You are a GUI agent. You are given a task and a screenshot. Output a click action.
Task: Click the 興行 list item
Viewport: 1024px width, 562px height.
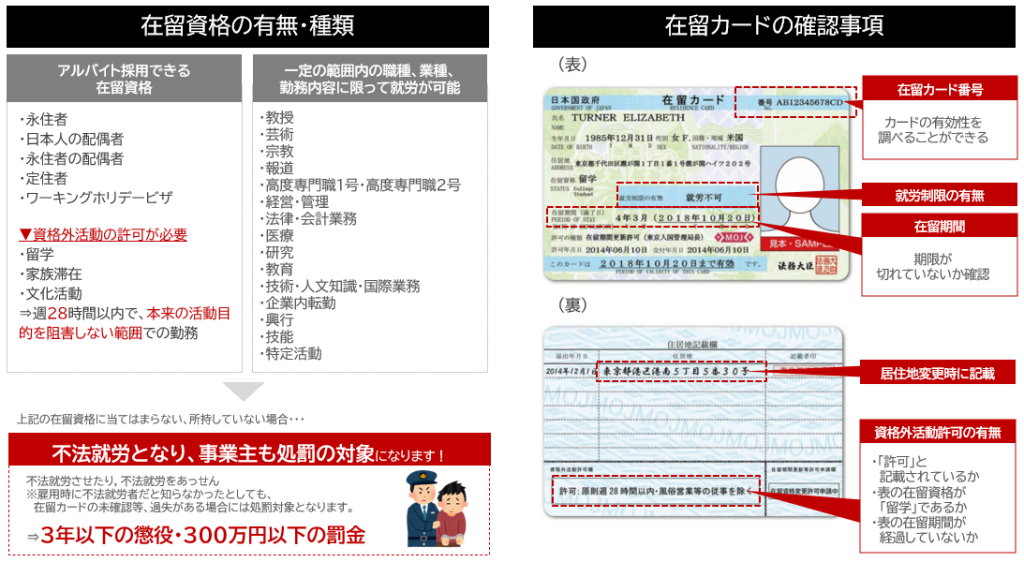[277, 320]
